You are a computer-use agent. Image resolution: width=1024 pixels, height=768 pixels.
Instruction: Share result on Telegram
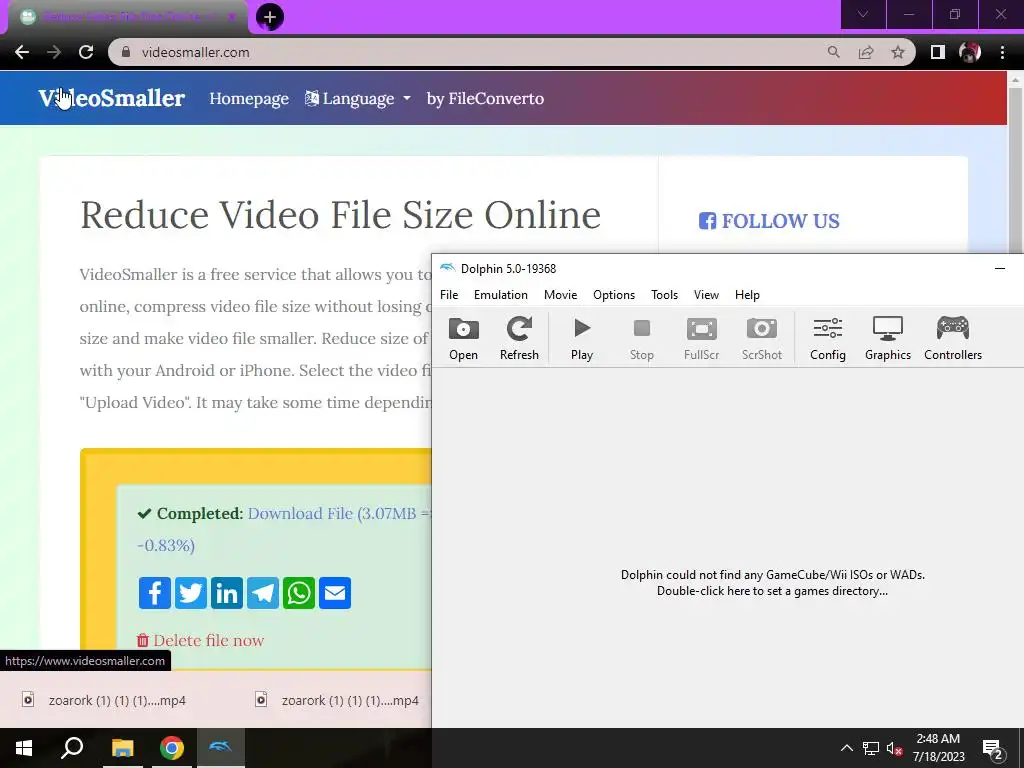click(263, 593)
